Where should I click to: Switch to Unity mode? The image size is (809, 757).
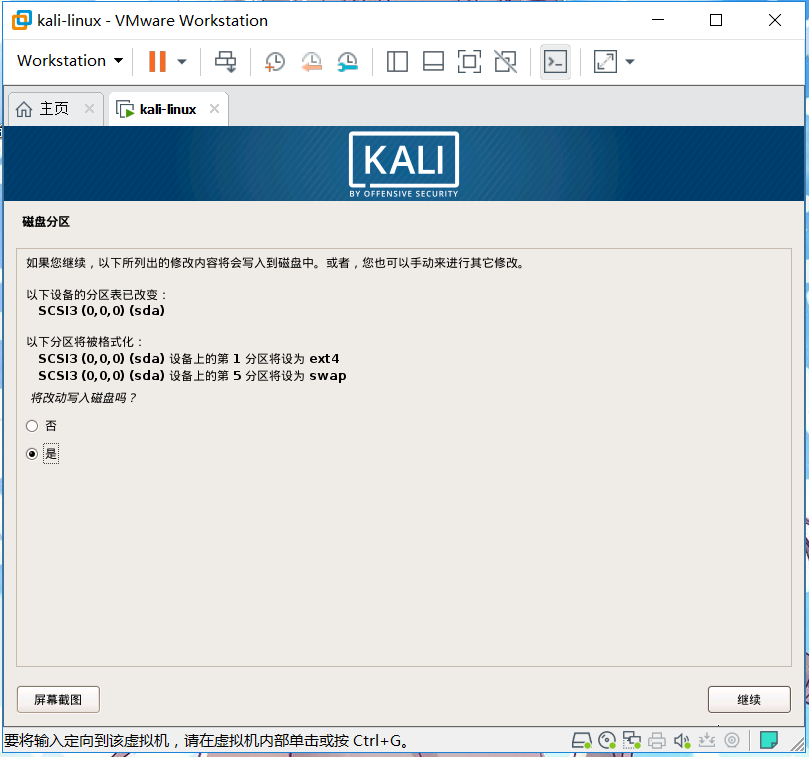coord(506,61)
